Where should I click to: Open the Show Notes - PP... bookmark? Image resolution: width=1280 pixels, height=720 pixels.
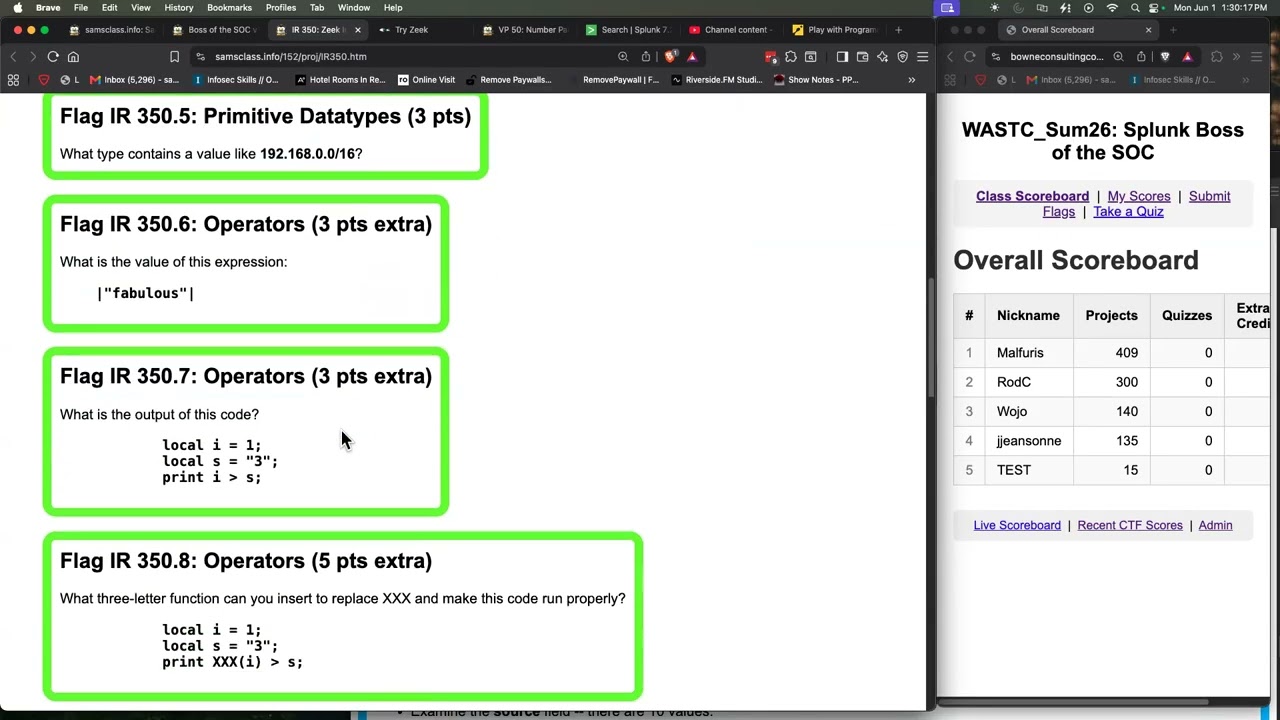coord(815,80)
